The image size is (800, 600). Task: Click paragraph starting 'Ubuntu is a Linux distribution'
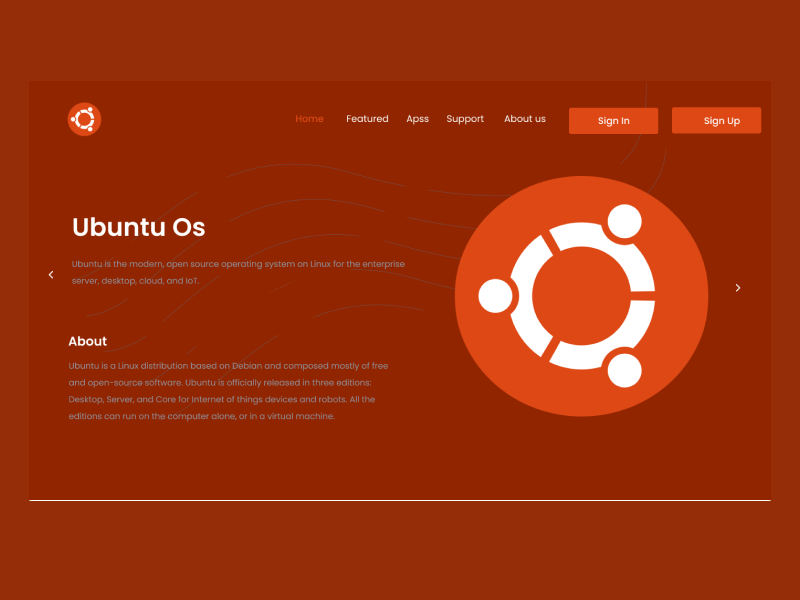click(x=229, y=391)
